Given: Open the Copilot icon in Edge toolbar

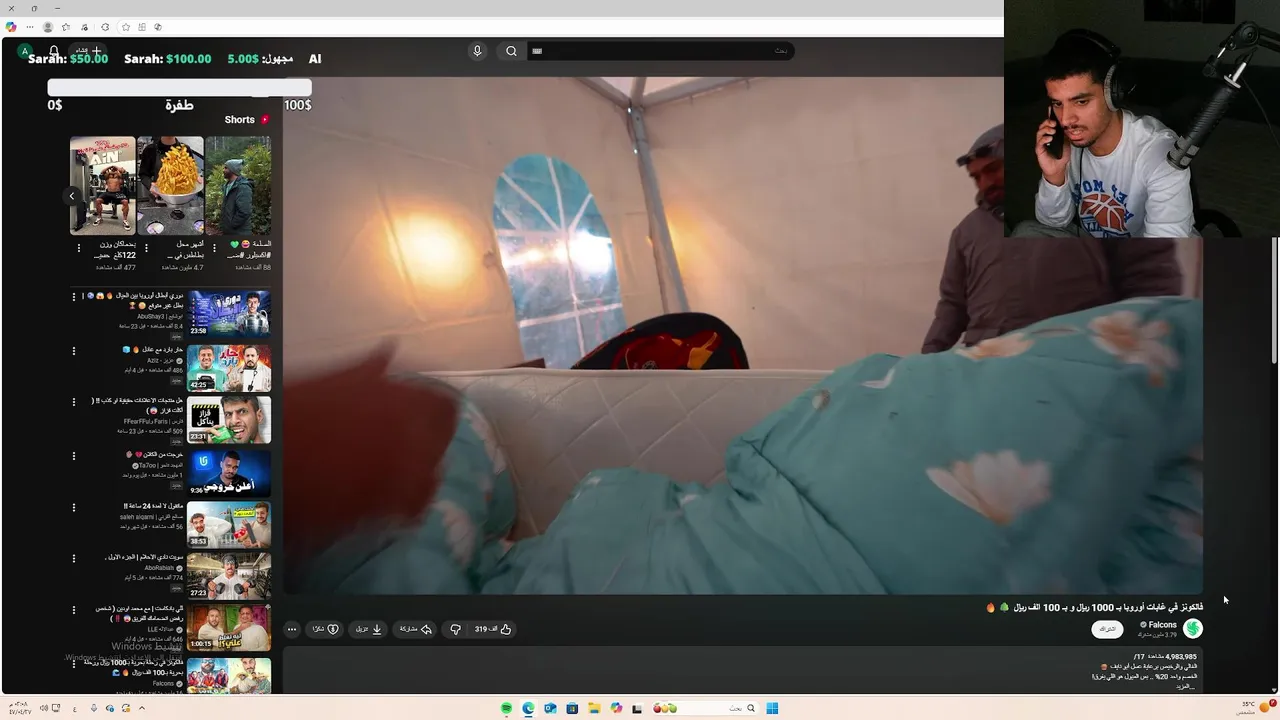Looking at the screenshot, I should click(x=11, y=27).
